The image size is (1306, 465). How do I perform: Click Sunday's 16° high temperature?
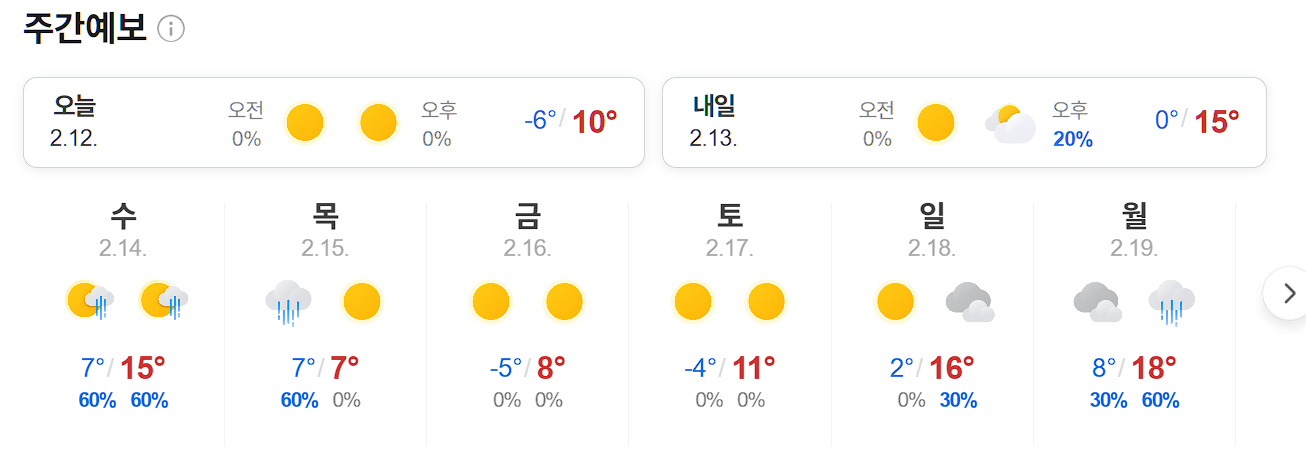point(952,368)
